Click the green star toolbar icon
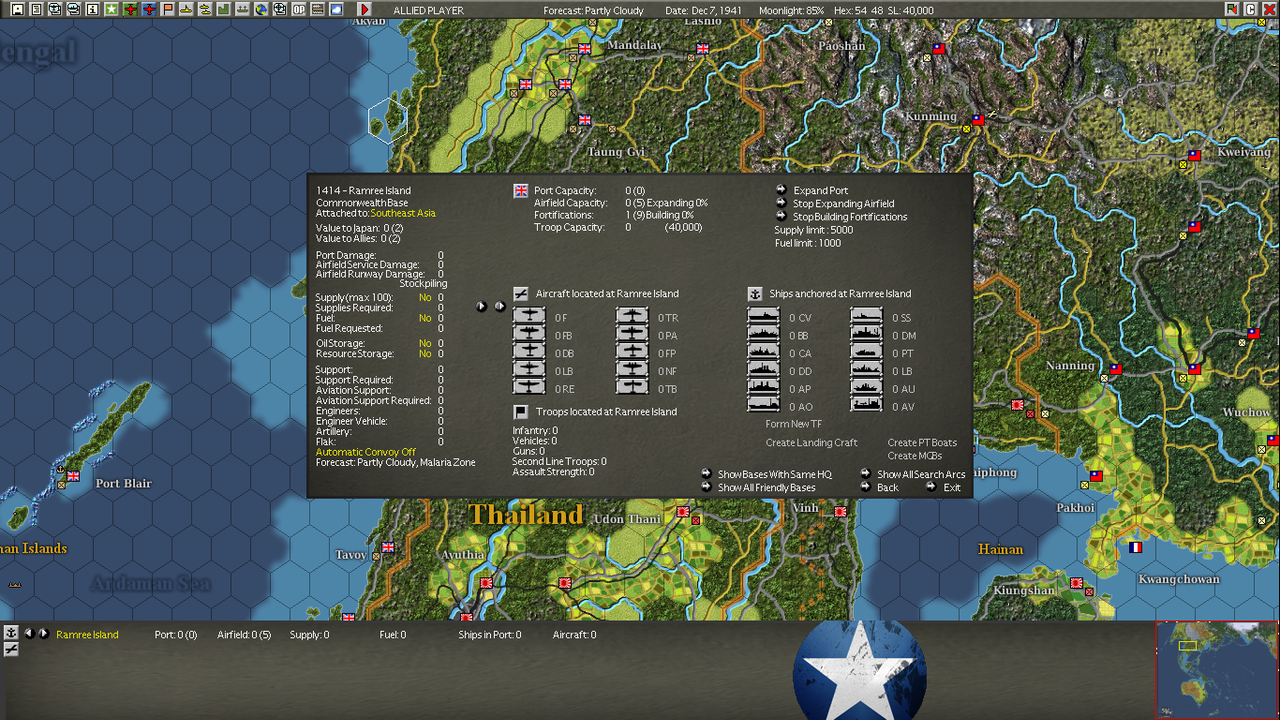Viewport: 1280px width, 720px height. point(111,10)
